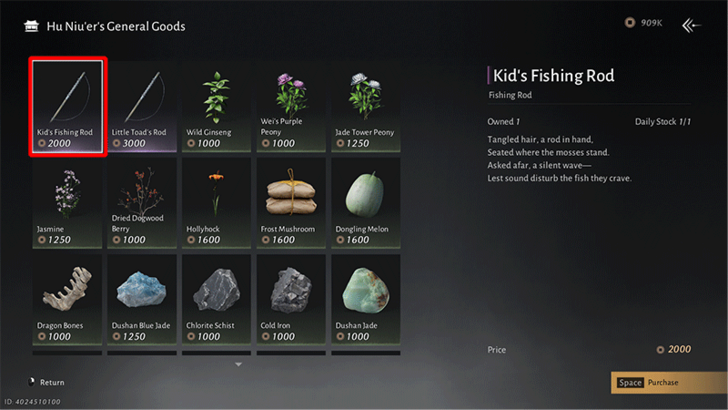This screenshot has width=728, height=410.
Task: Select the Dried Dogwood Berry
Action: click(143, 202)
